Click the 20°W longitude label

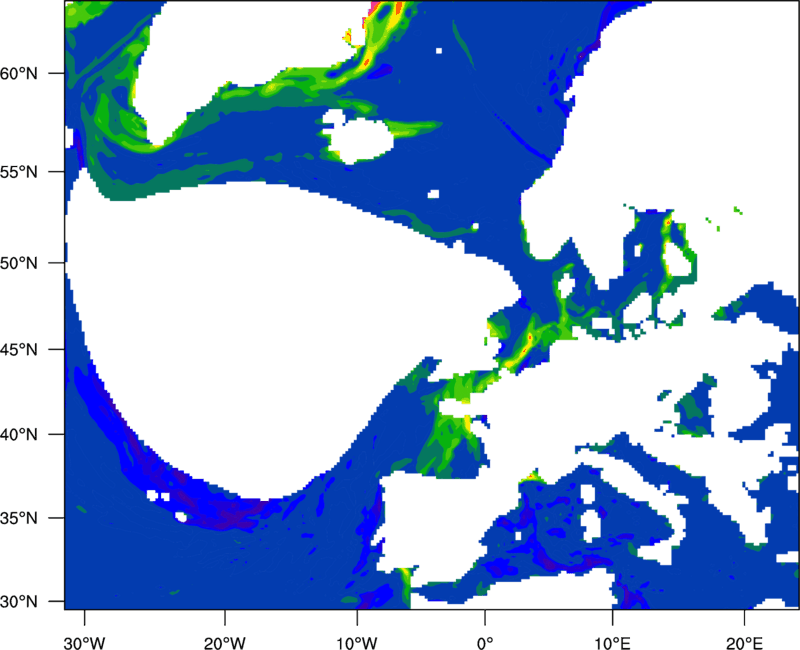point(224,643)
